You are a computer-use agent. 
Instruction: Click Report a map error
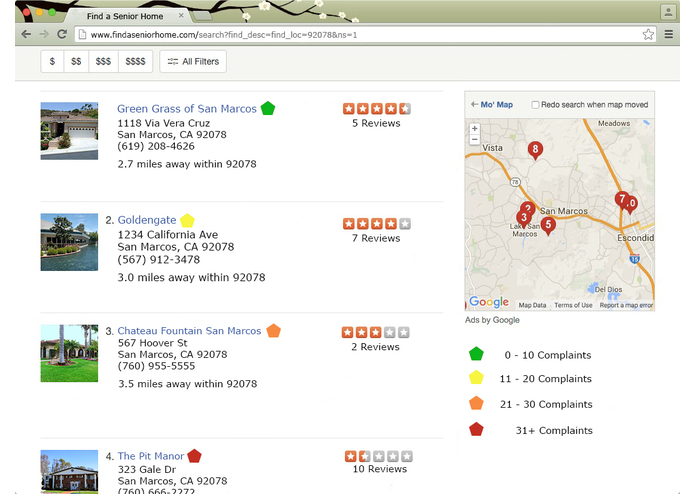point(626,305)
